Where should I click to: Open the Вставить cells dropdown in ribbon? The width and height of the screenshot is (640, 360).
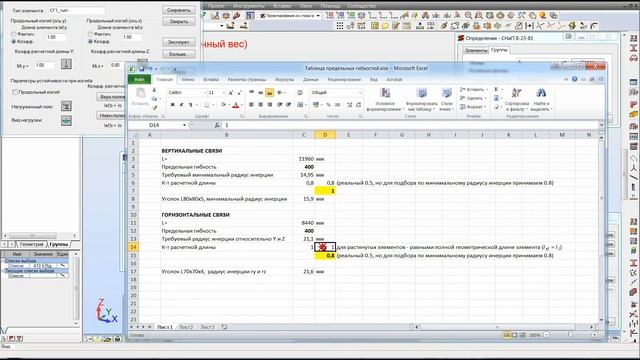point(473,89)
